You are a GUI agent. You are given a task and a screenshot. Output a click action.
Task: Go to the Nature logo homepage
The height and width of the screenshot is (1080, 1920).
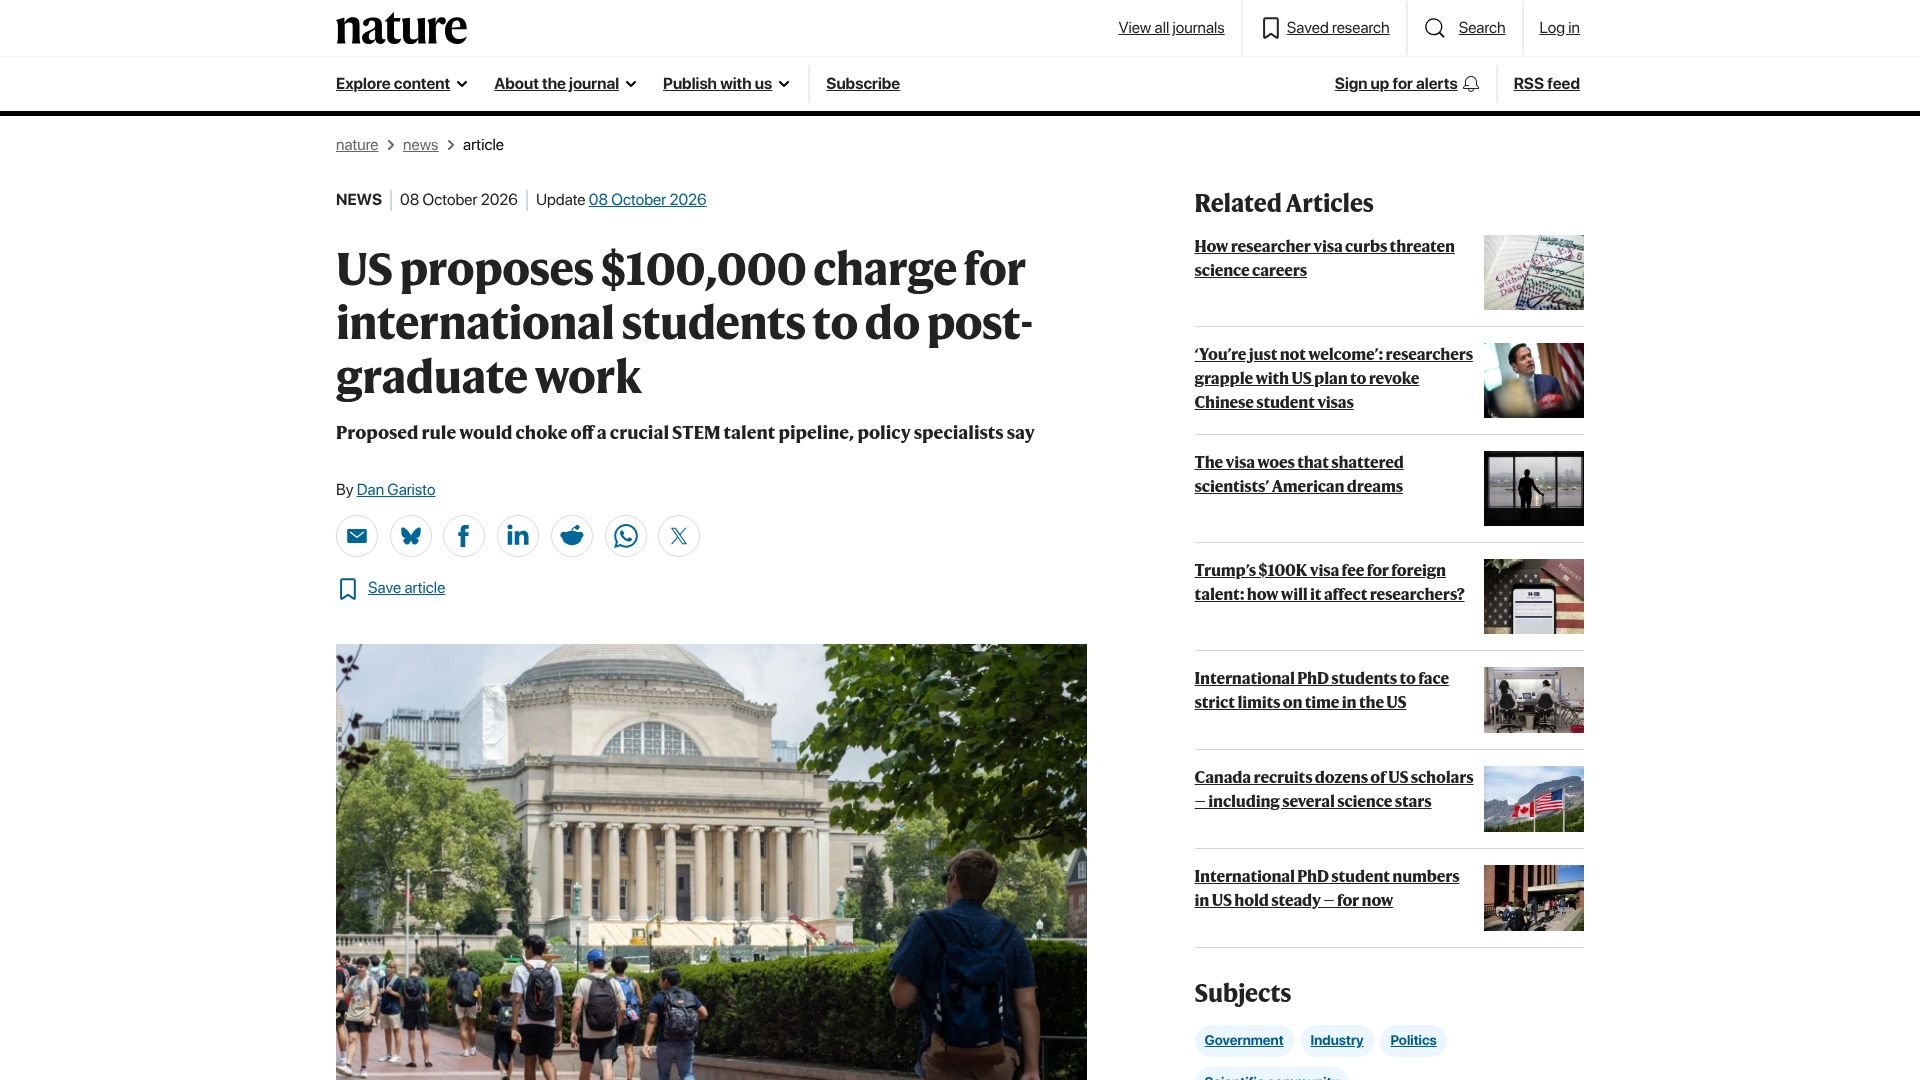(401, 29)
